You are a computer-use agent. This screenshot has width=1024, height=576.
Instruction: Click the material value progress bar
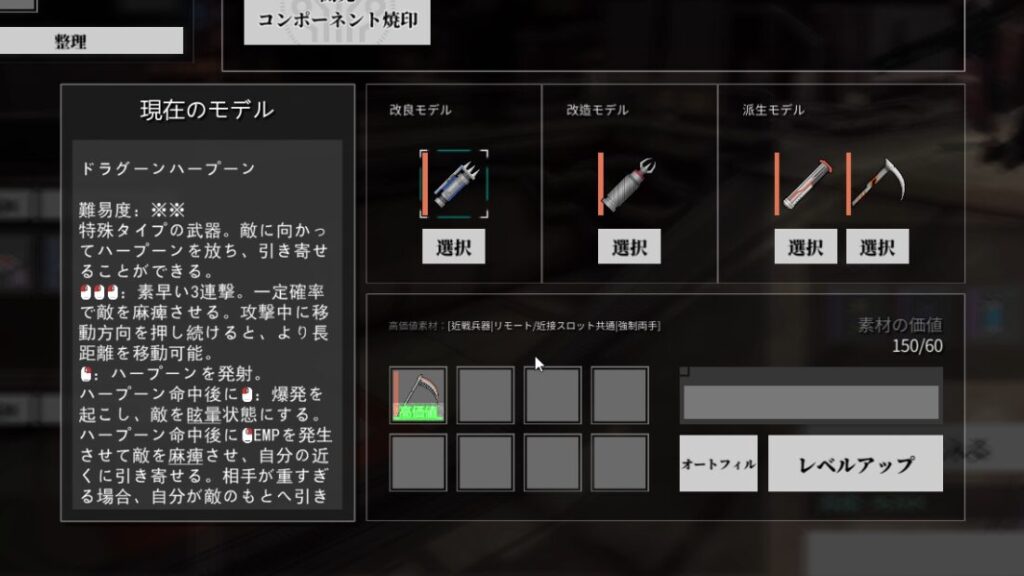click(x=811, y=401)
